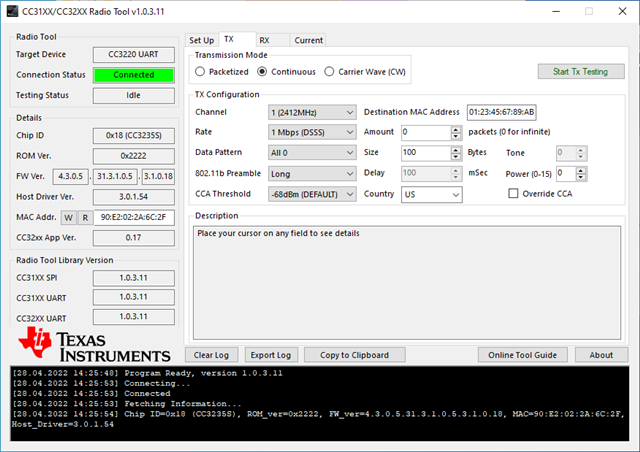This screenshot has height=452, width=640.
Task: Click the FW Ver. 4.3.0.5 field
Action: (71, 176)
